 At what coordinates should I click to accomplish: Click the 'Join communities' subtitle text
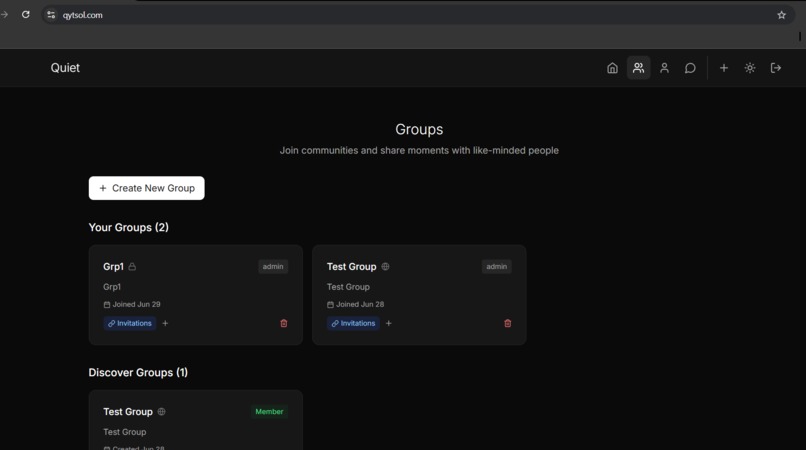click(x=419, y=150)
